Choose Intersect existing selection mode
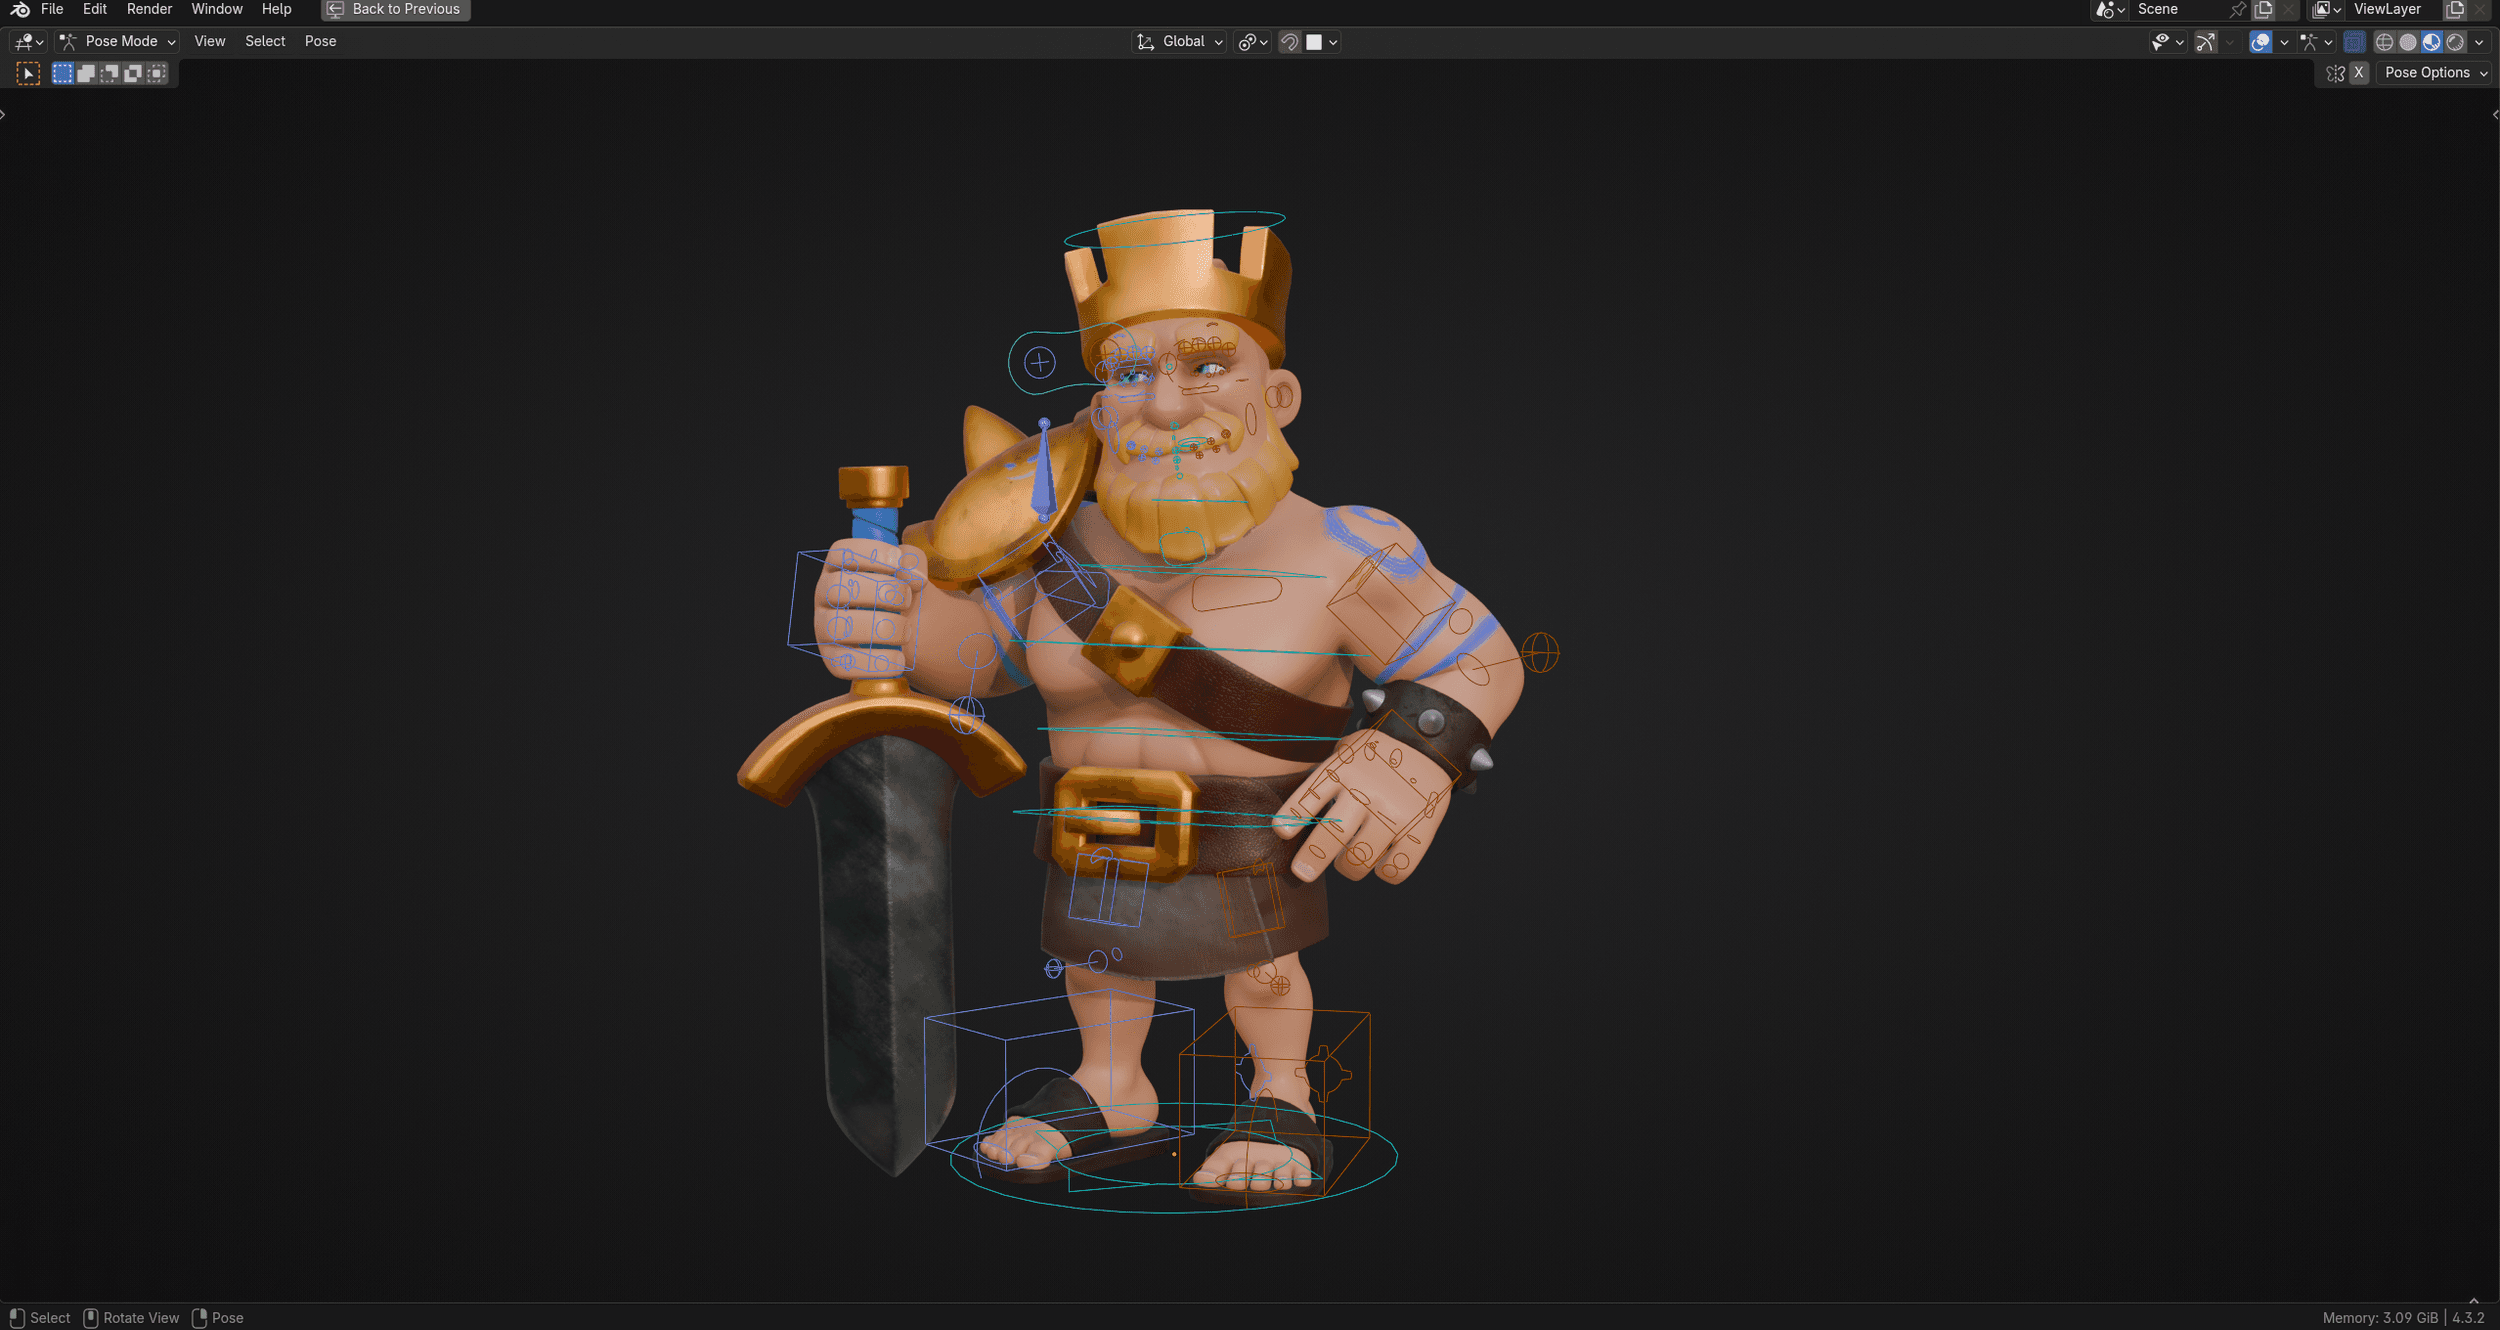The height and width of the screenshot is (1330, 2500). pos(157,73)
